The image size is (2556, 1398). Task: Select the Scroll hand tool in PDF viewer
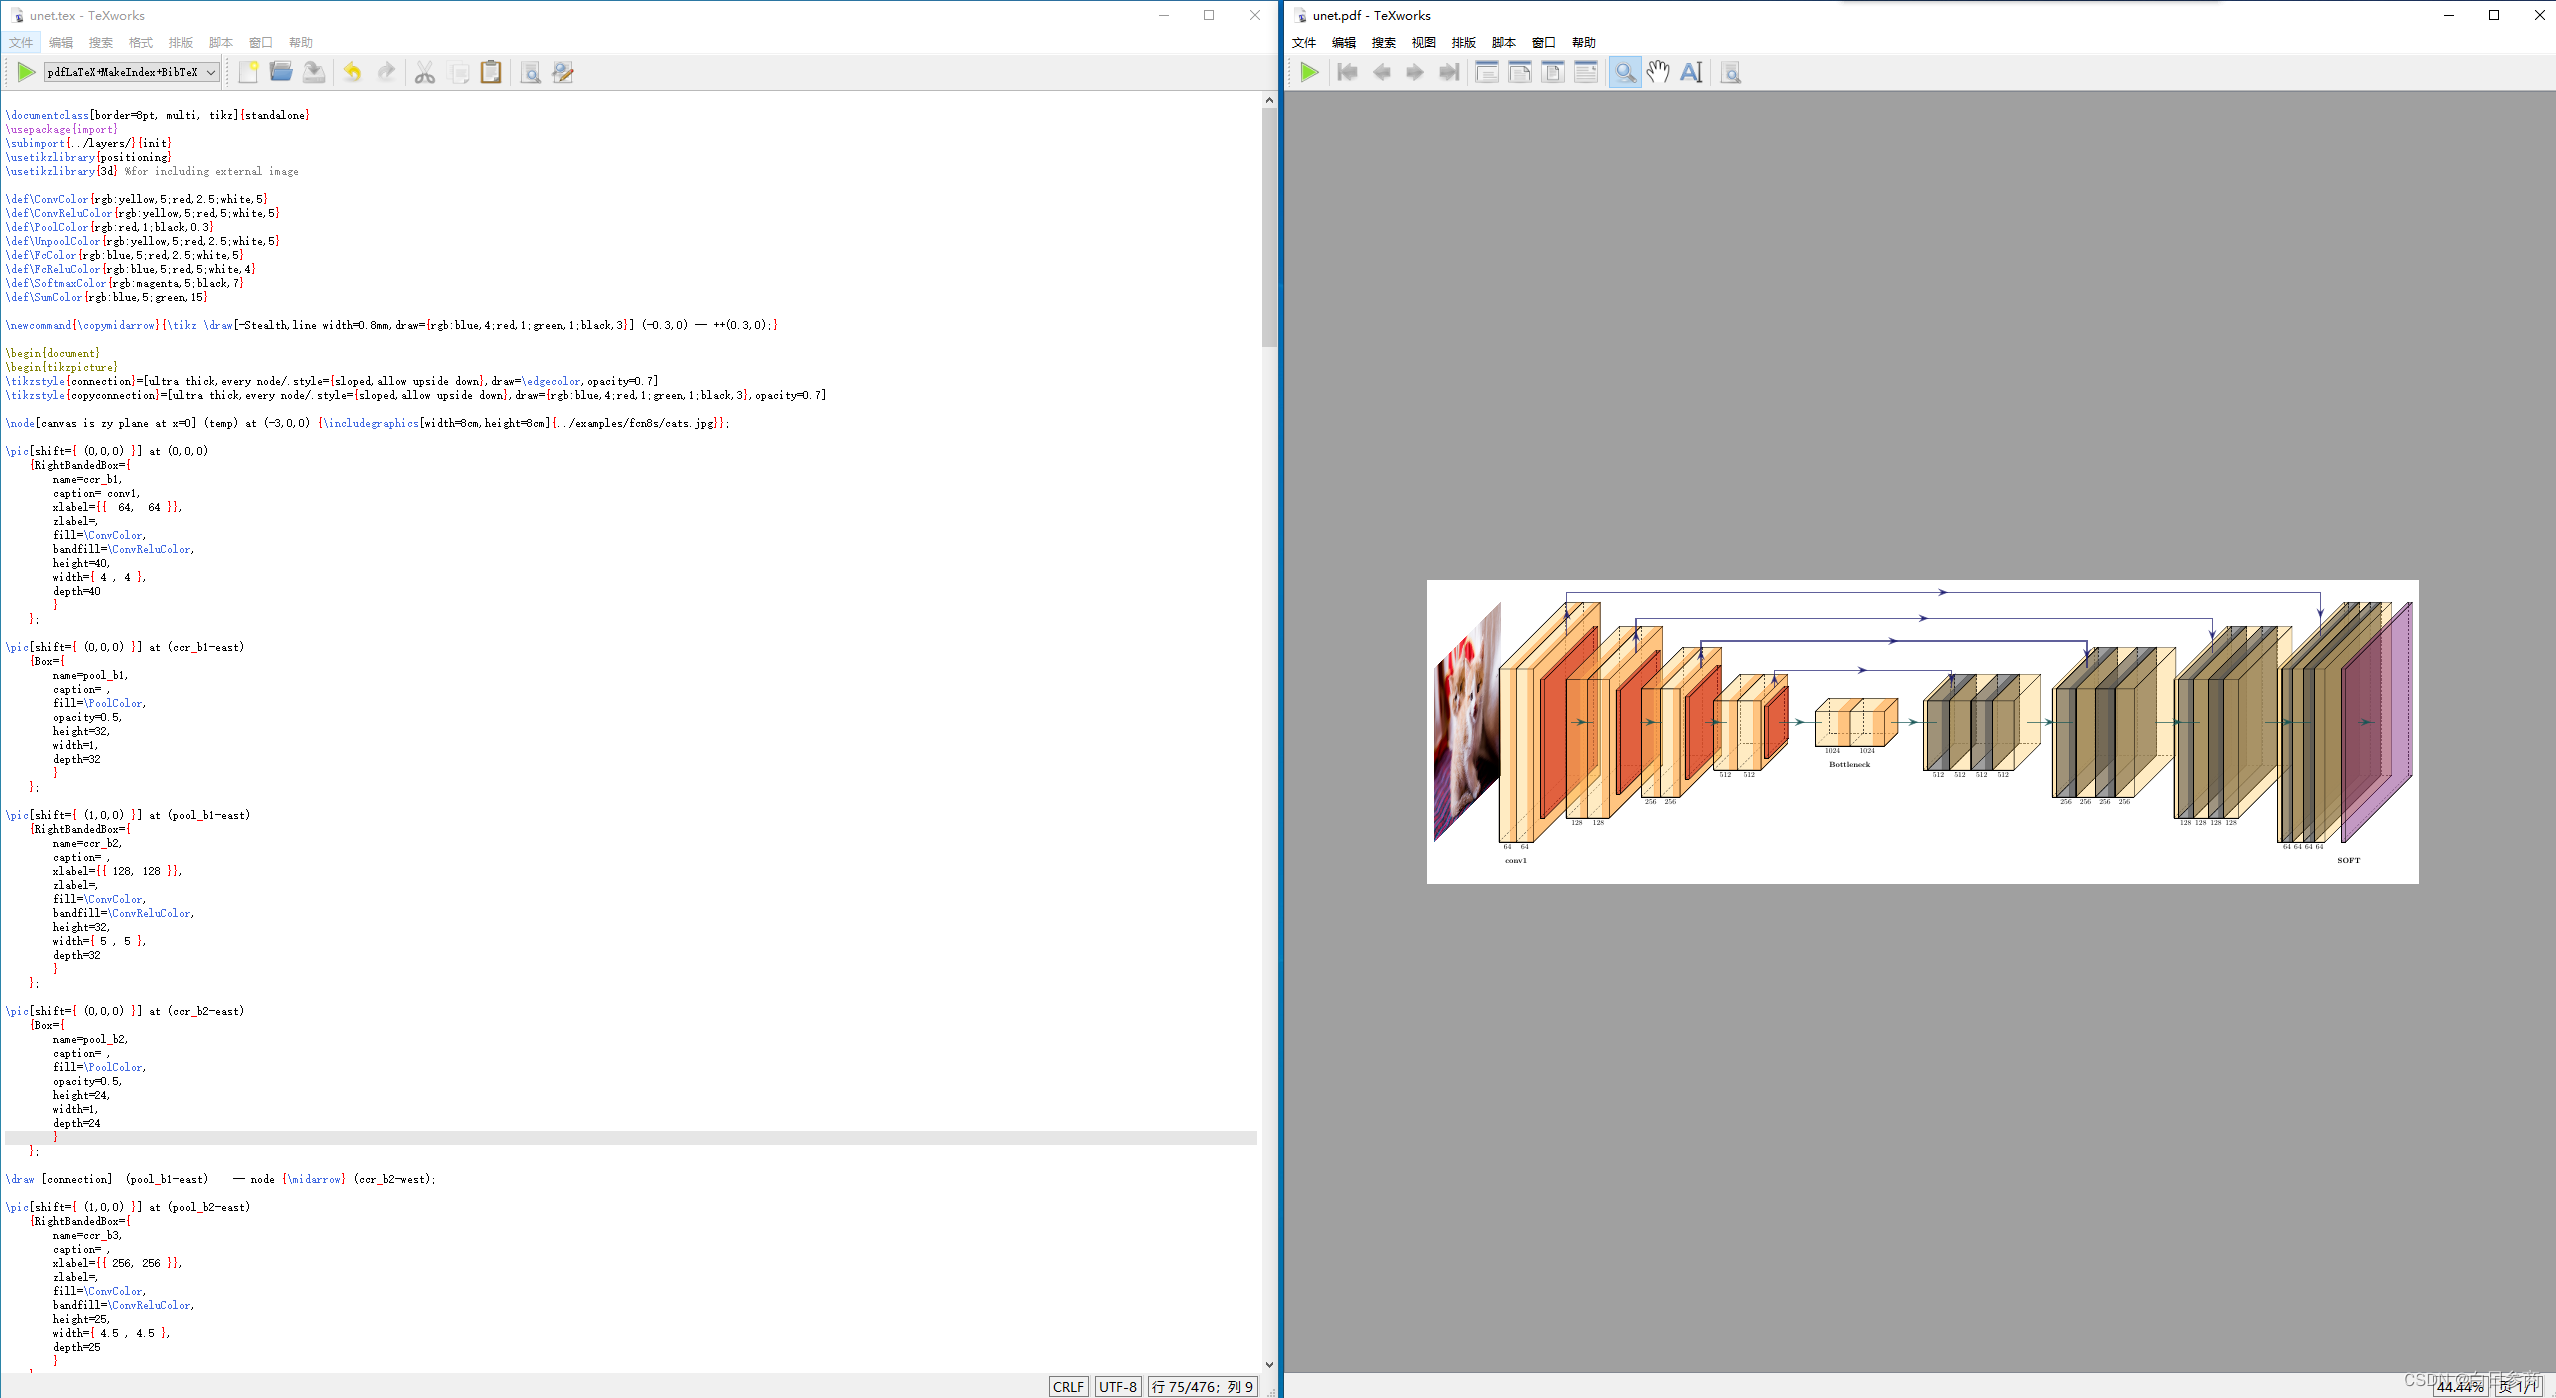(x=1658, y=72)
